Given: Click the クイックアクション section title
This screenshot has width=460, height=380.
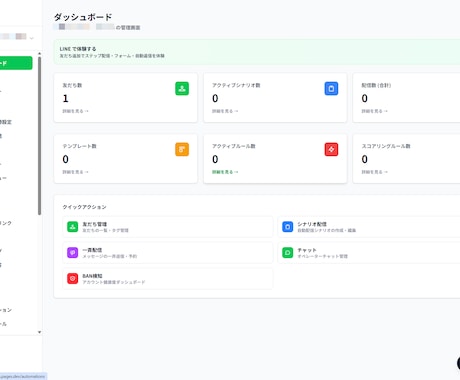Looking at the screenshot, I should [x=84, y=207].
